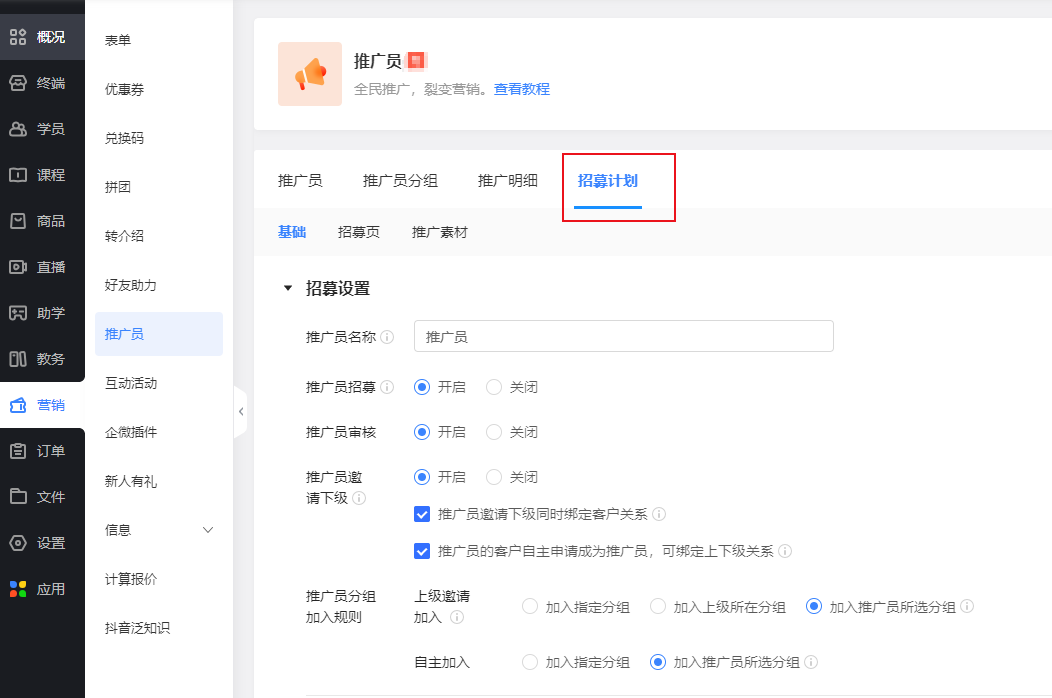Open the 推广素材 sub-tab
The image size is (1052, 698).
tap(439, 232)
